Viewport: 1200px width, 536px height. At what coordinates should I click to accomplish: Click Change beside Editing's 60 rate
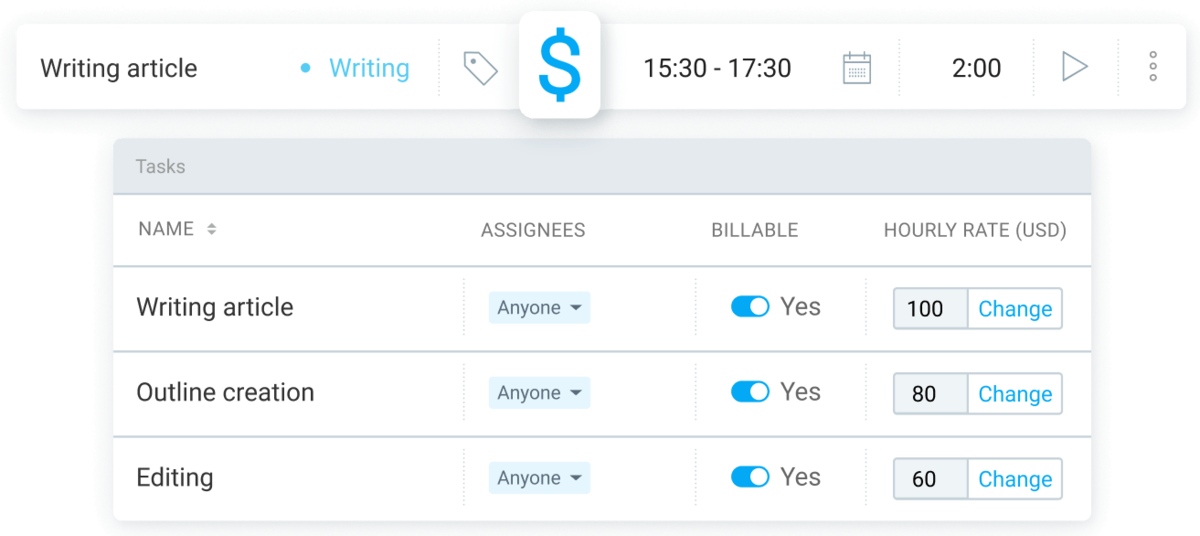pos(1015,479)
